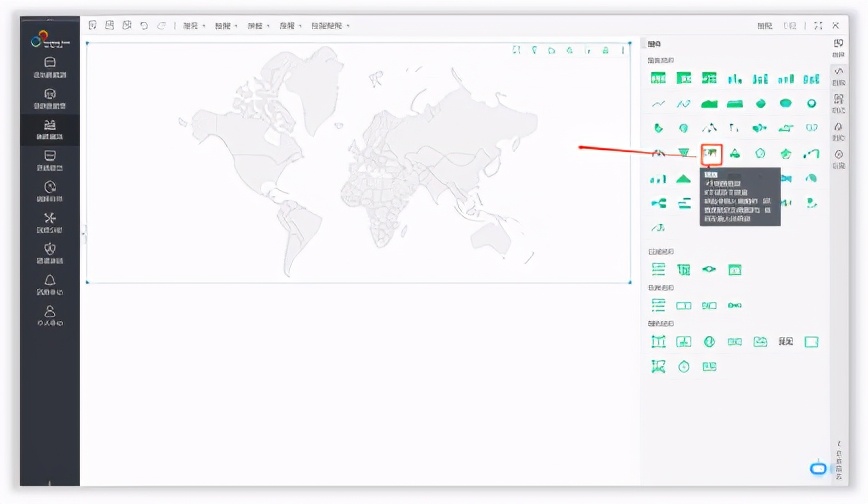Open the vertical dots menu on map
Image resolution: width=868 pixels, height=504 pixels.
point(623,50)
